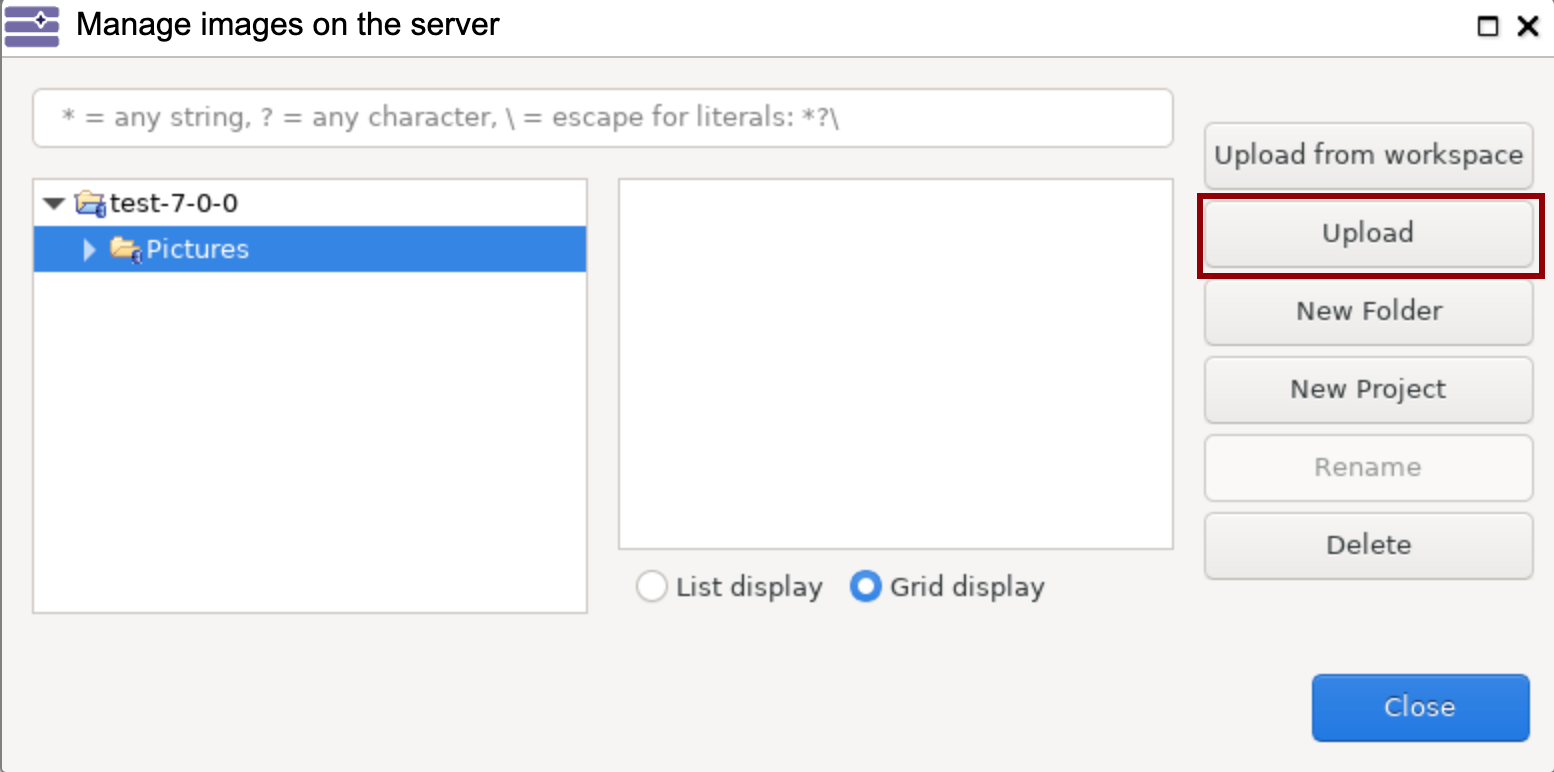This screenshot has height=772, width=1554.
Task: Click the Upload button
Action: click(1368, 233)
